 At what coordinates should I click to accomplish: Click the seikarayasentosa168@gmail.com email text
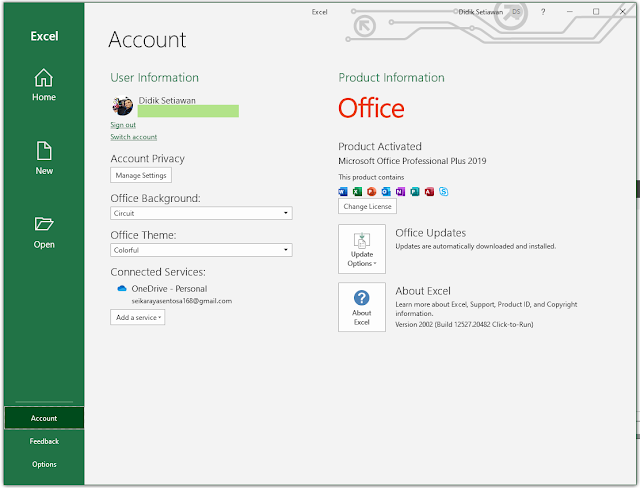coord(182,301)
